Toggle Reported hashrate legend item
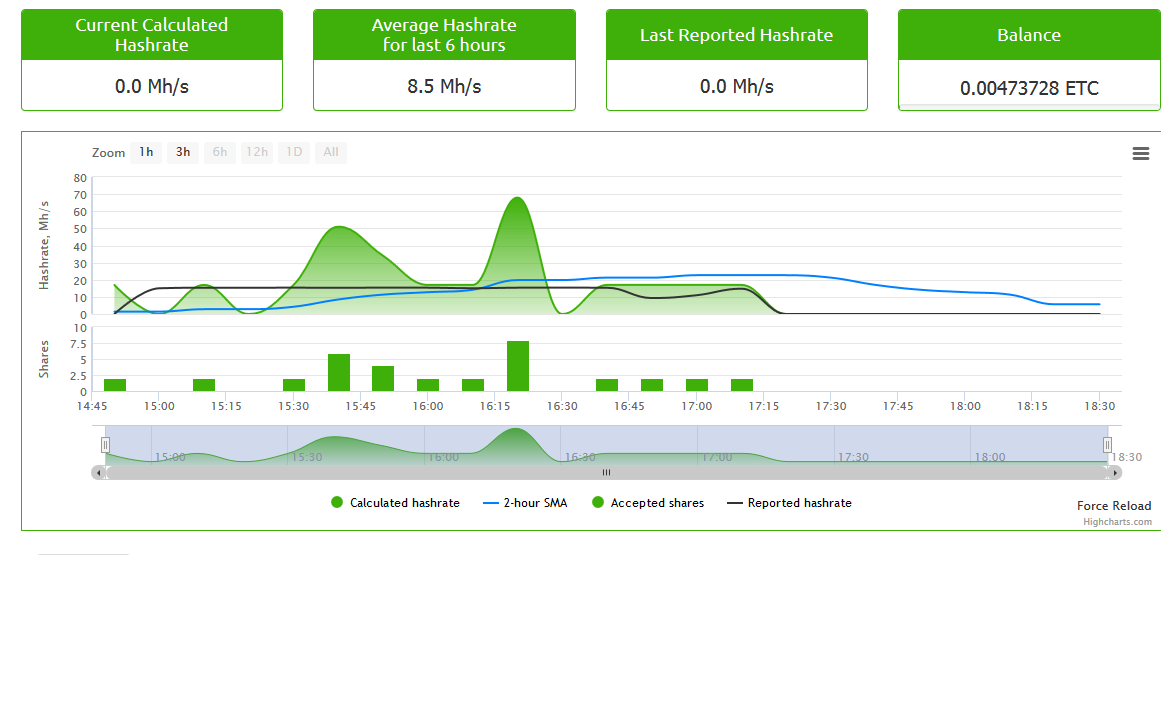This screenshot has height=702, width=1176. tap(789, 502)
